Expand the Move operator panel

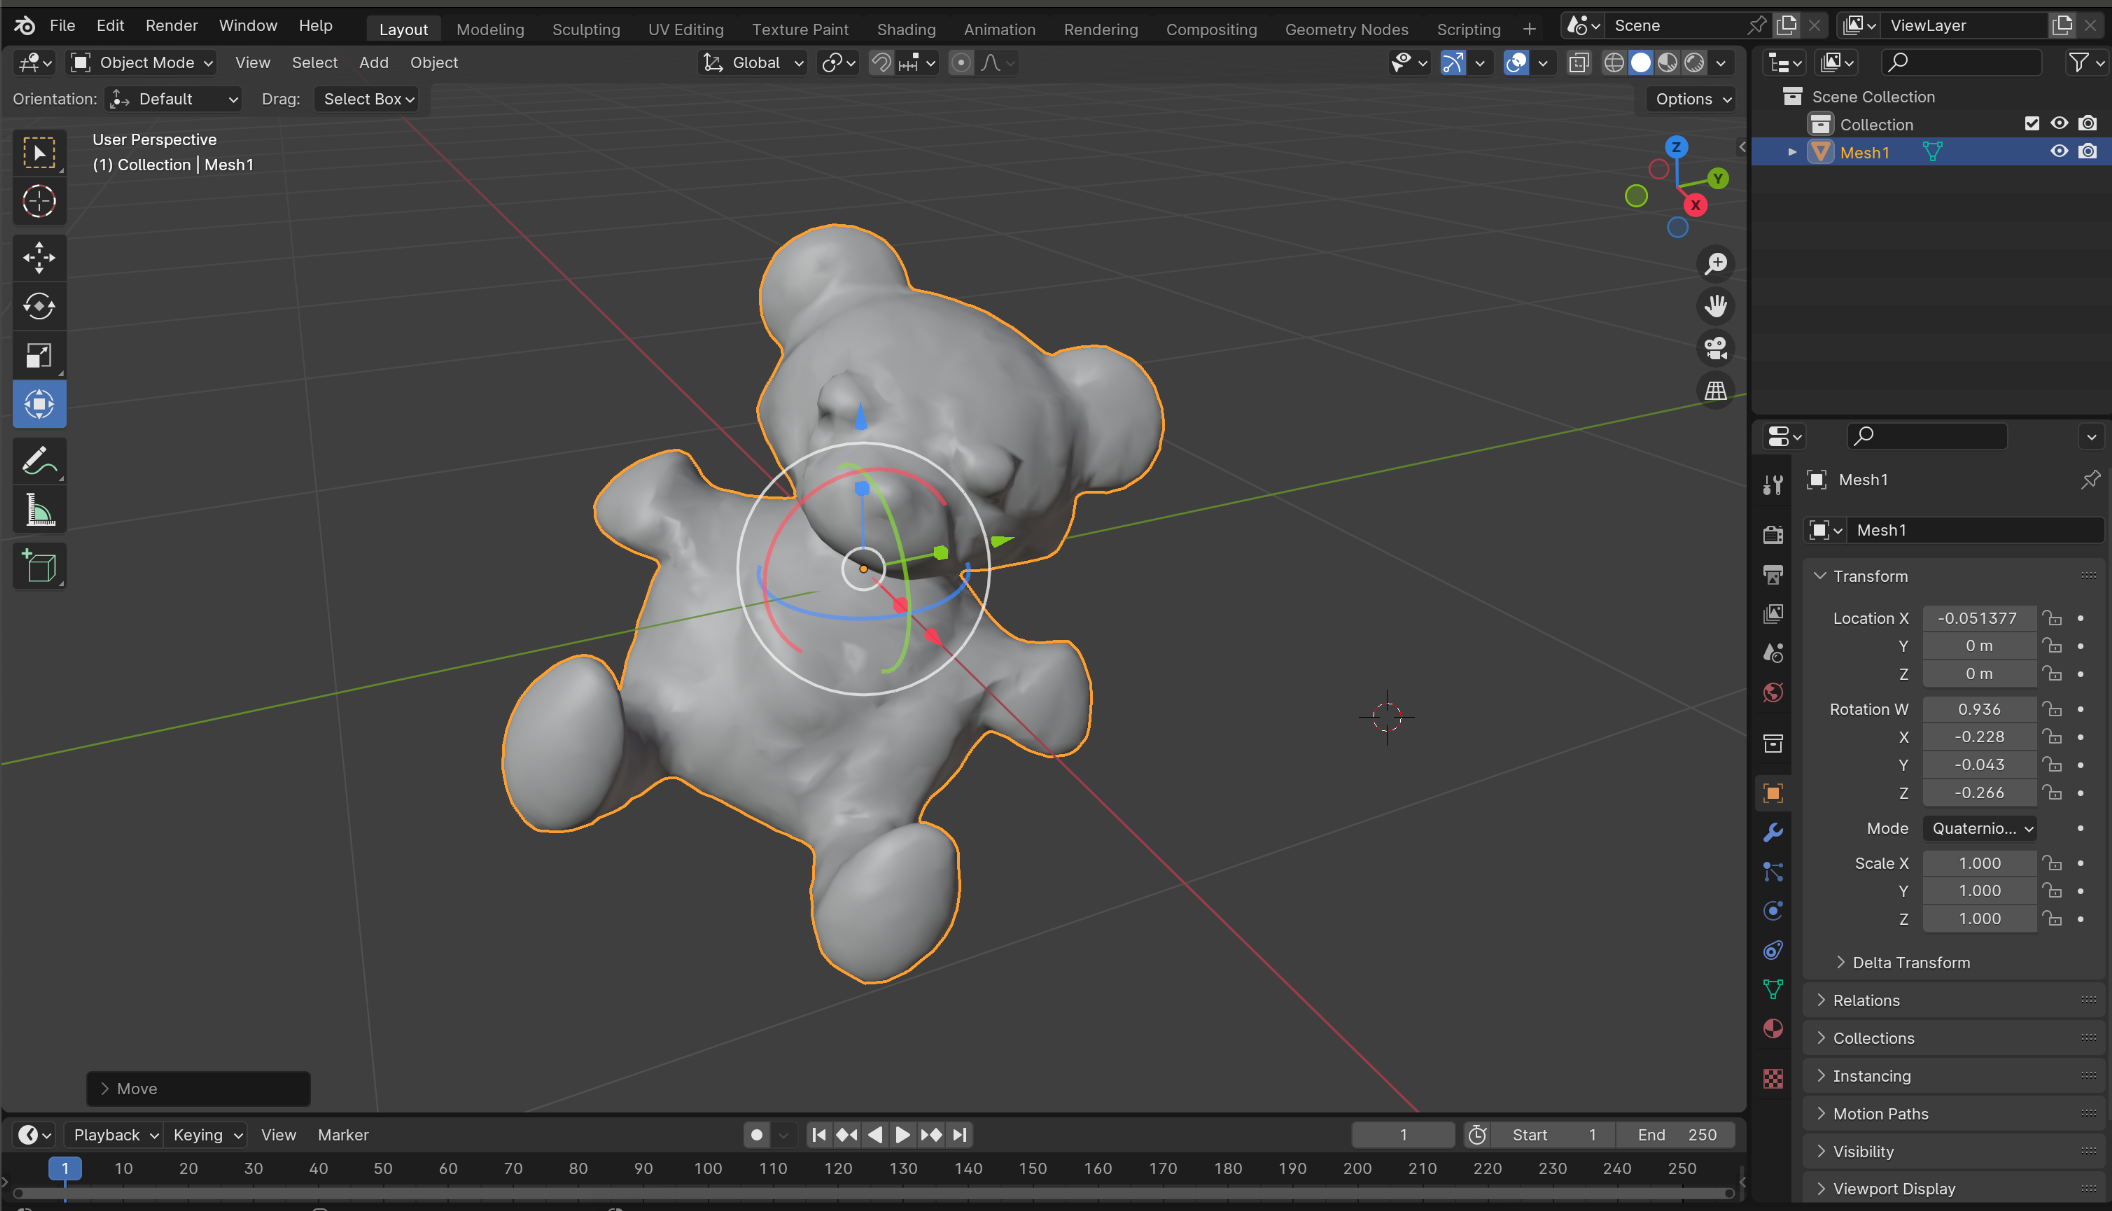198,1089
